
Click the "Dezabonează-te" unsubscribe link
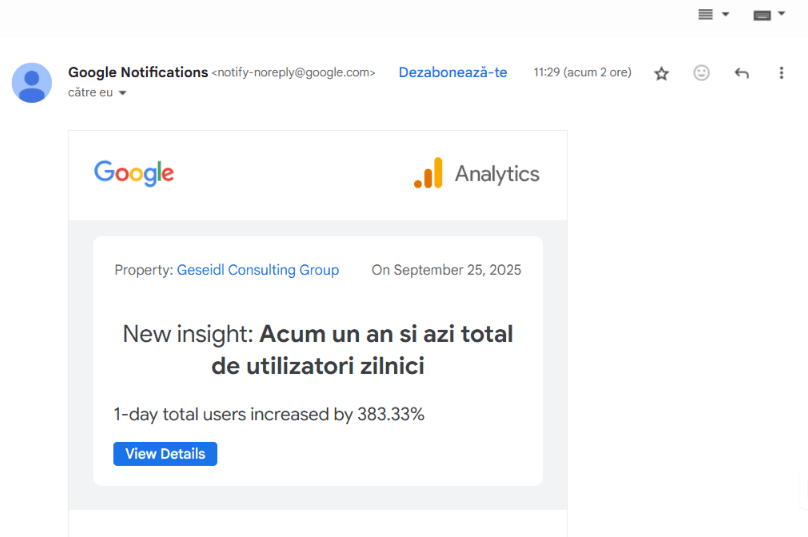(453, 72)
